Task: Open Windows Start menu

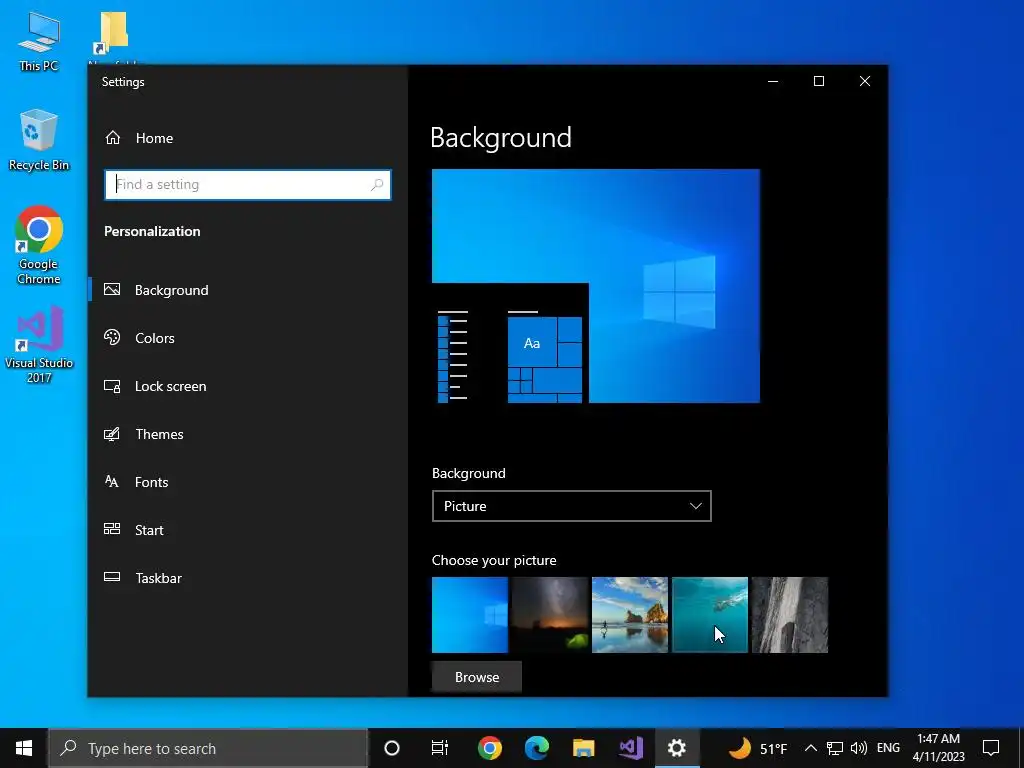Action: click(x=24, y=748)
